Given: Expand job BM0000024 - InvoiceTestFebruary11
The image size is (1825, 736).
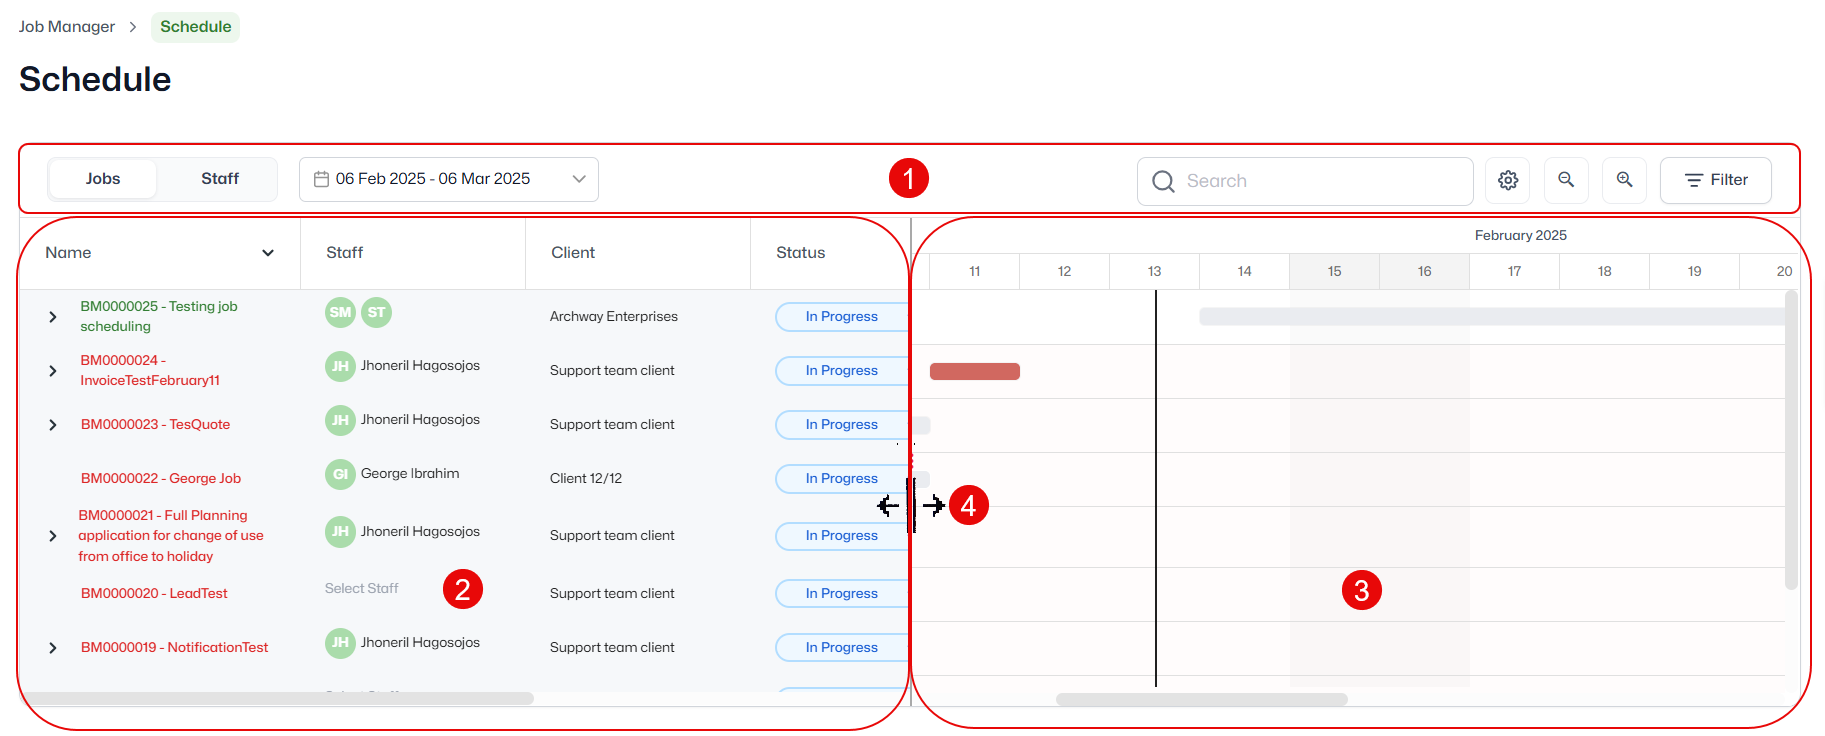Looking at the screenshot, I should tap(52, 371).
